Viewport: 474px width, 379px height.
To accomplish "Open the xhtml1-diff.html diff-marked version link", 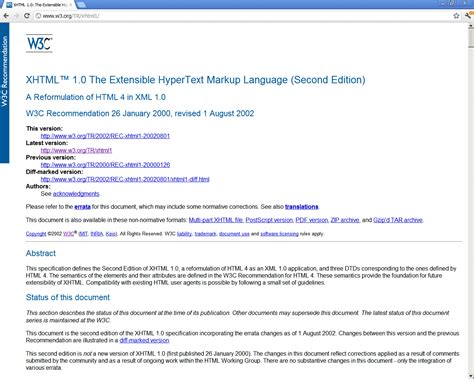I will pos(125,179).
